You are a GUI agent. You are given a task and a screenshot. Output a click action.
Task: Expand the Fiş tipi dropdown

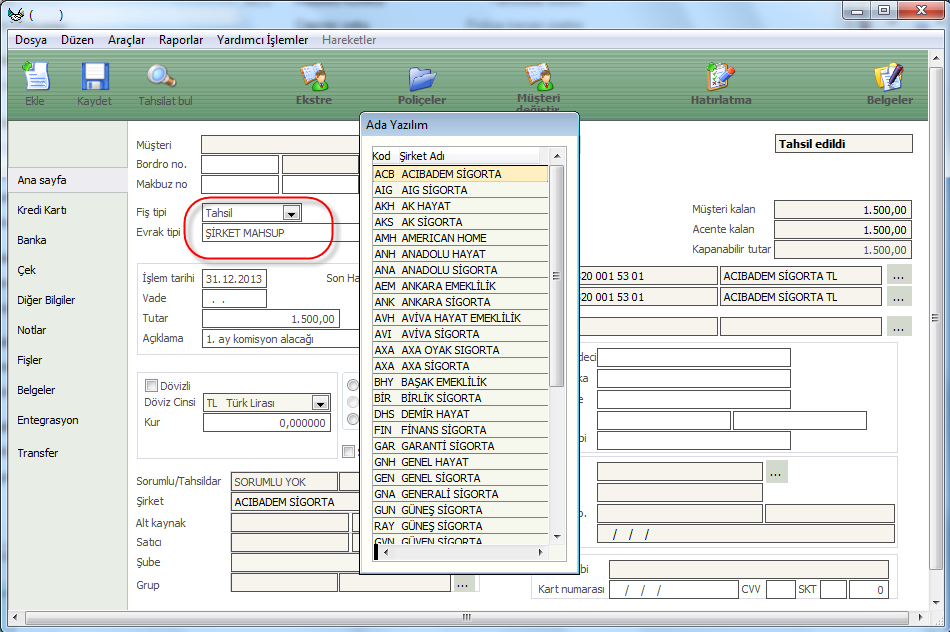pos(291,213)
